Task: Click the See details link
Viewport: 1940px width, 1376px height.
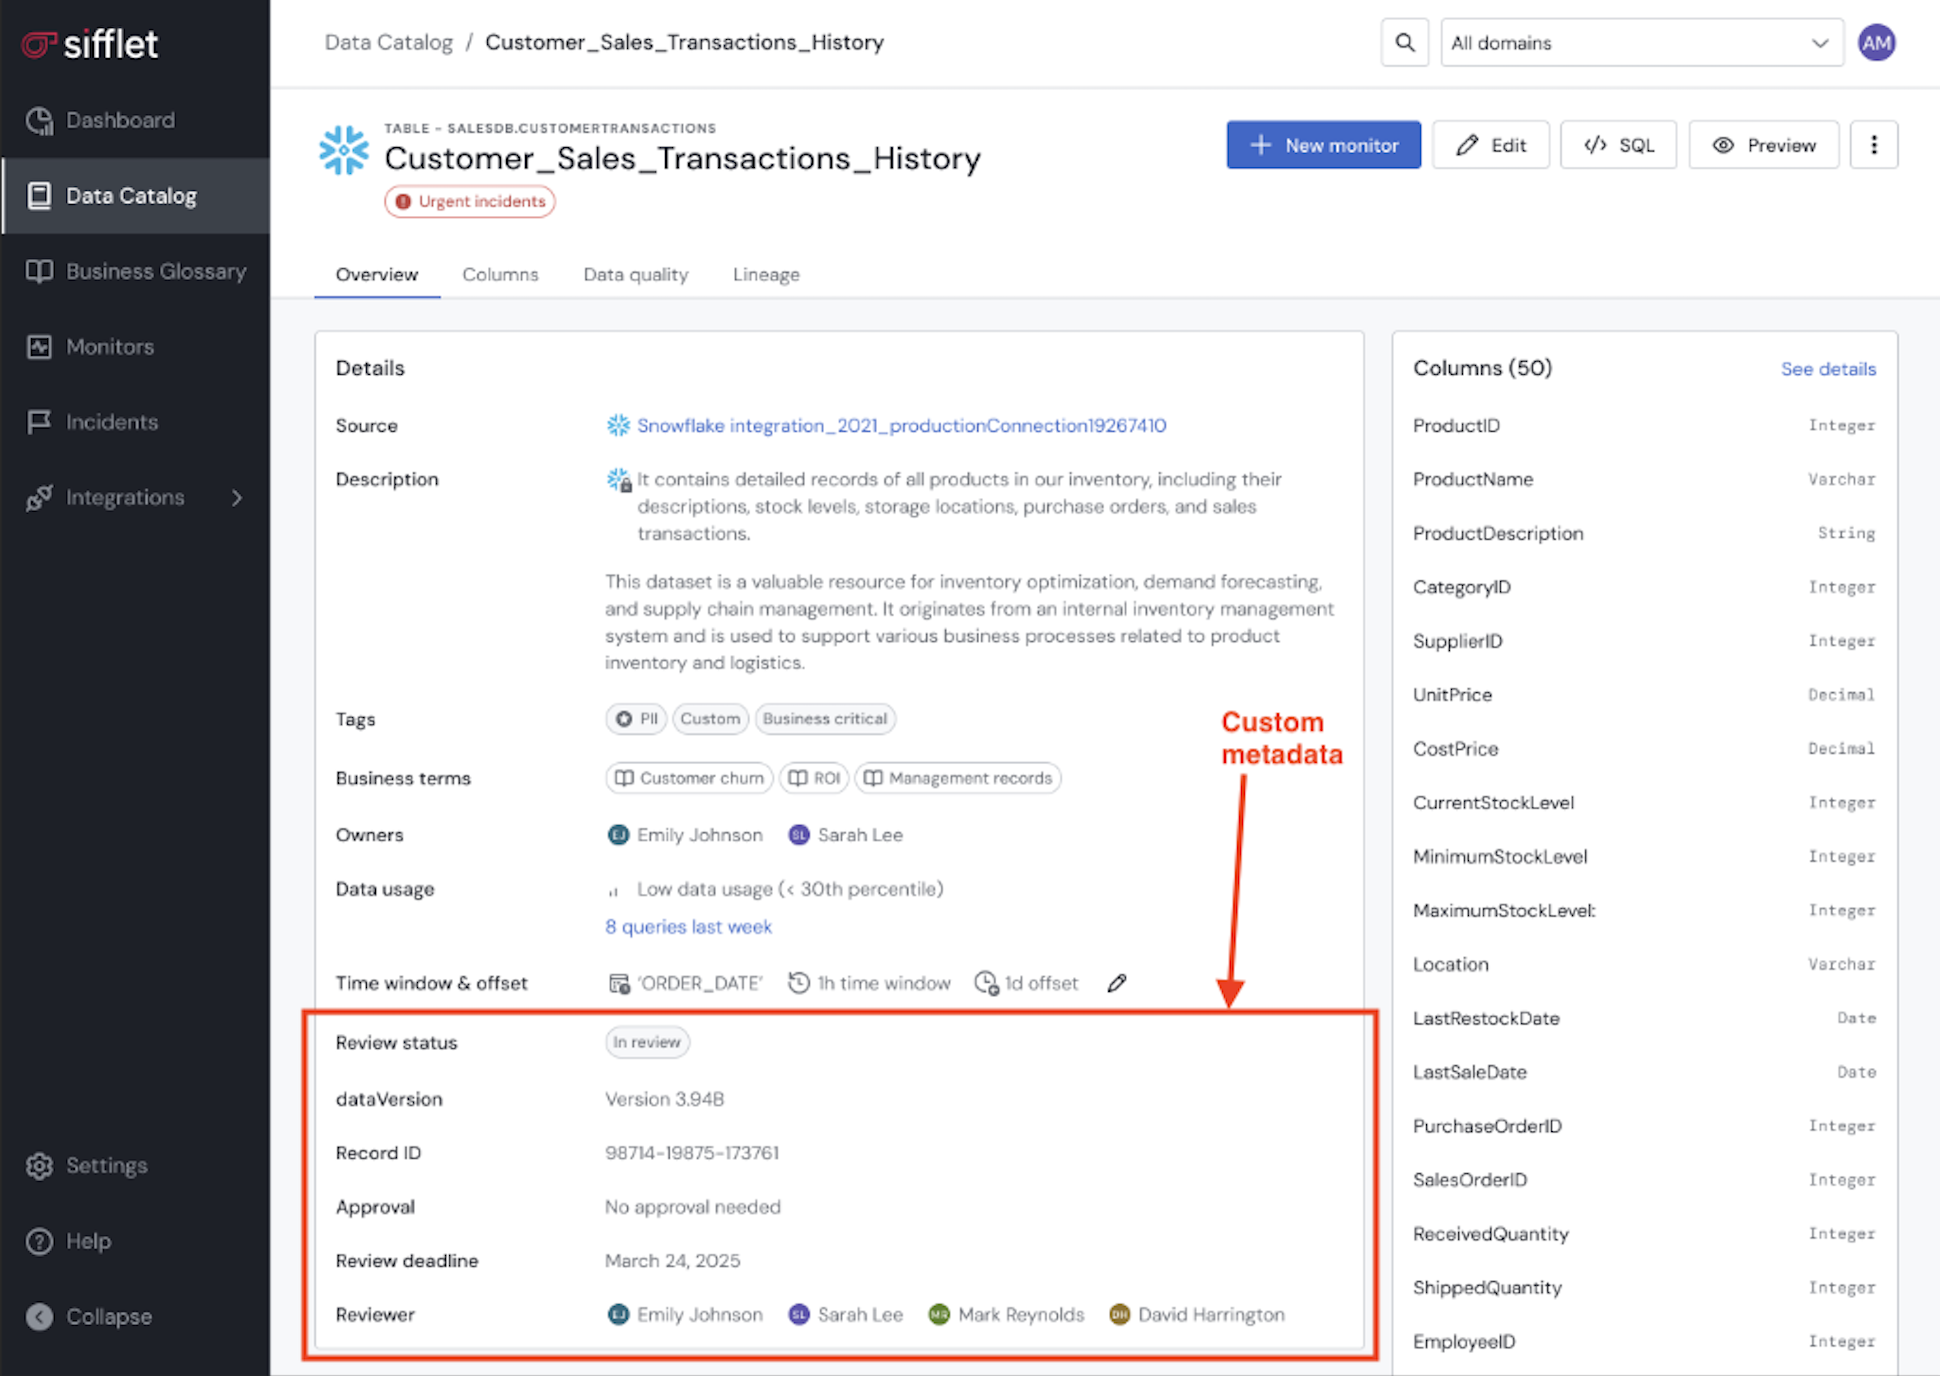Action: pyautogui.click(x=1828, y=369)
